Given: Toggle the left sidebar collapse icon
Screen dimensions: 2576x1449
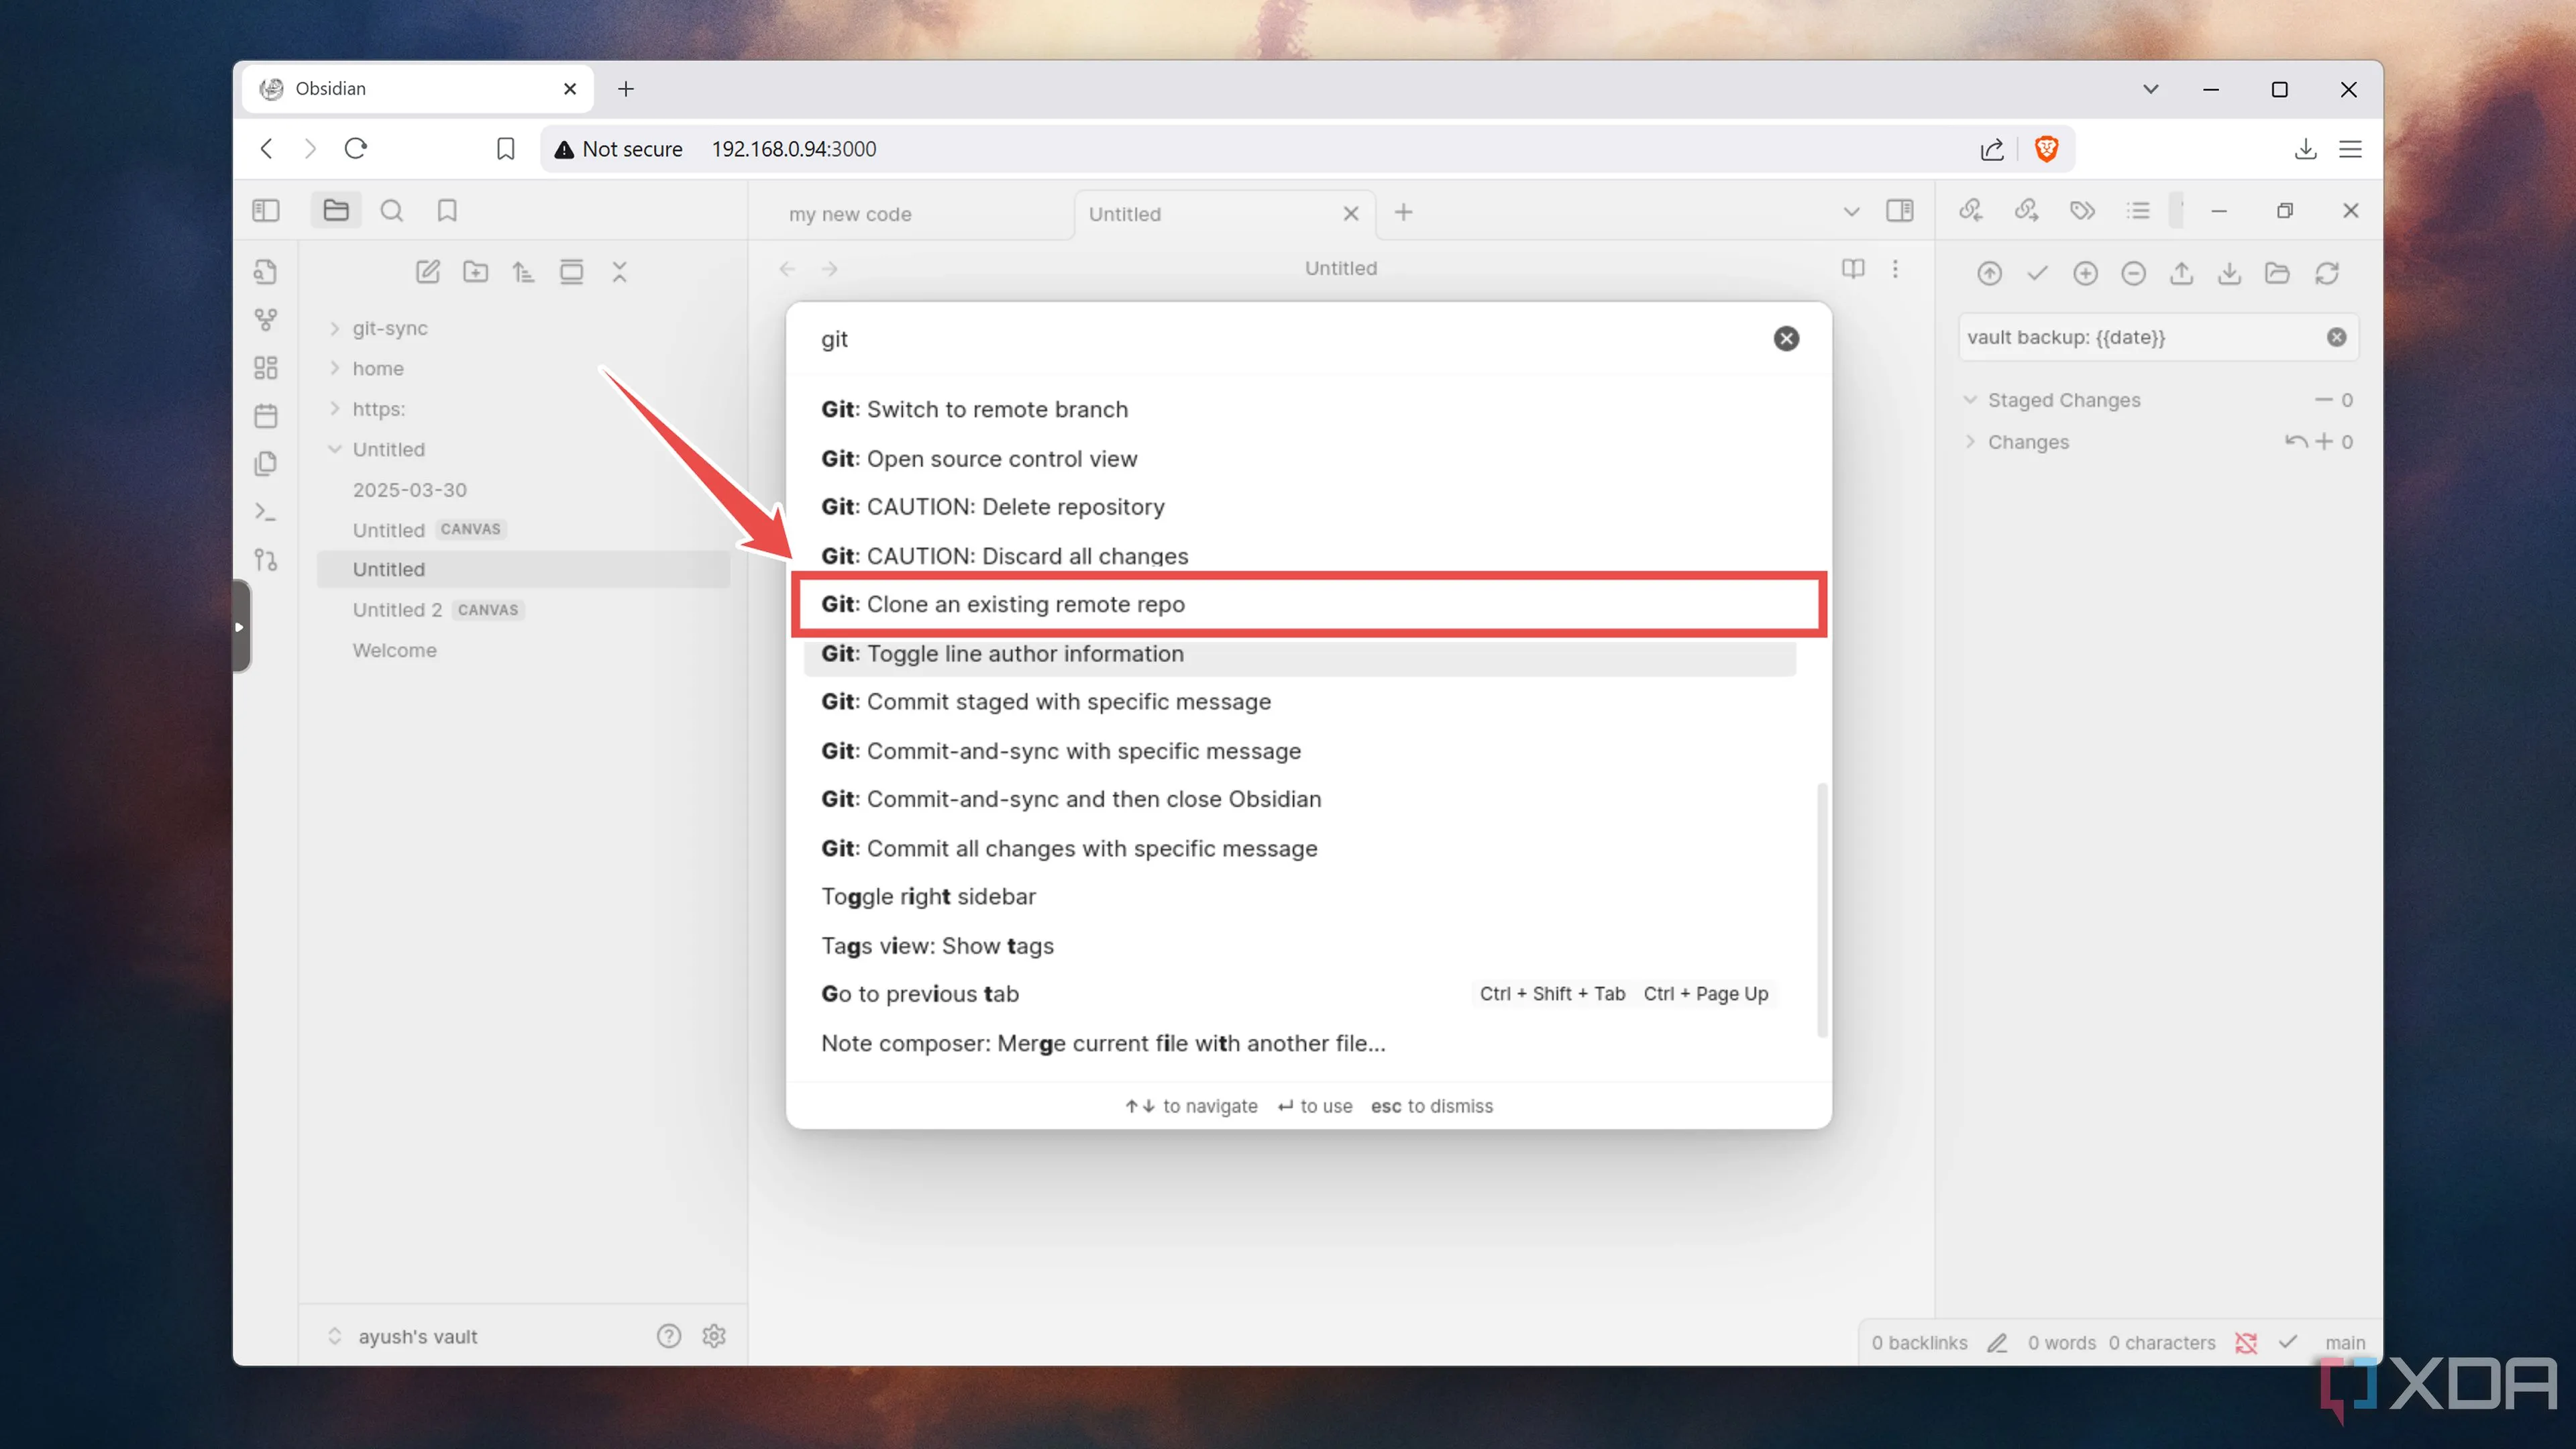Looking at the screenshot, I should point(266,210).
